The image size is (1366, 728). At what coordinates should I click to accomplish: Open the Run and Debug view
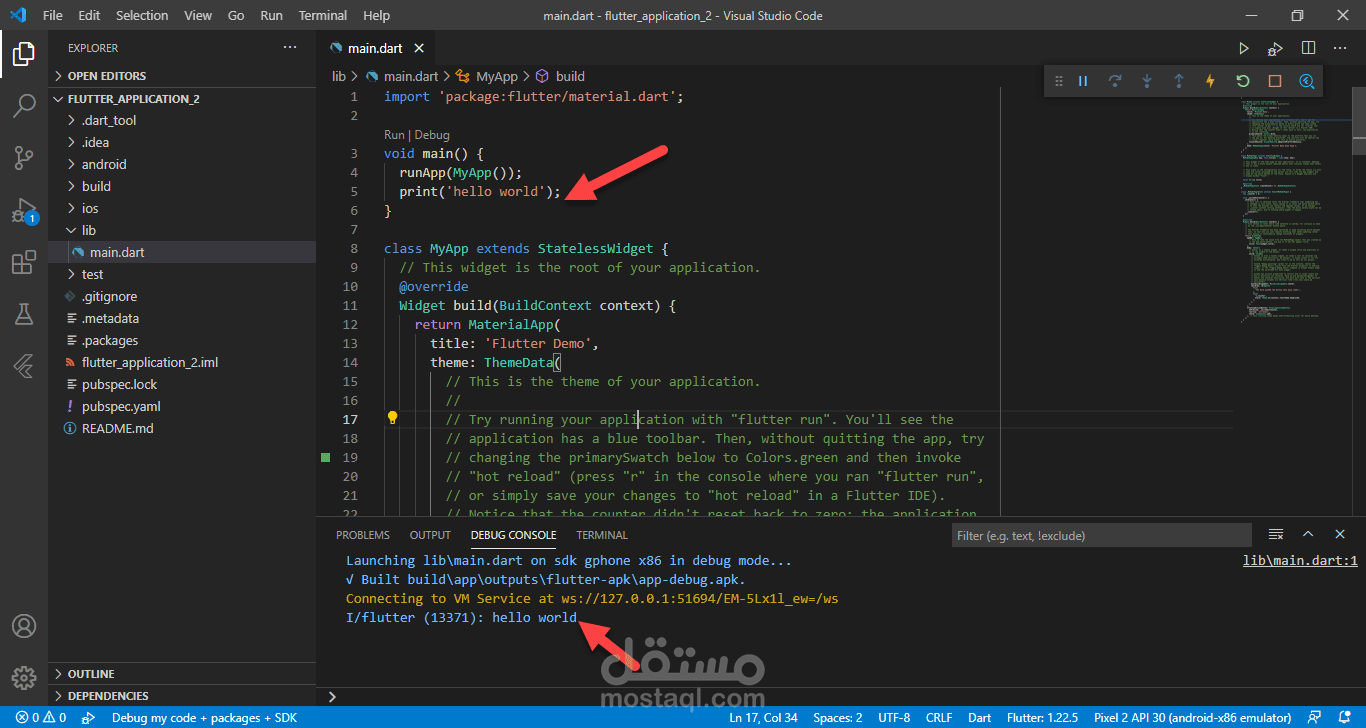click(x=24, y=210)
